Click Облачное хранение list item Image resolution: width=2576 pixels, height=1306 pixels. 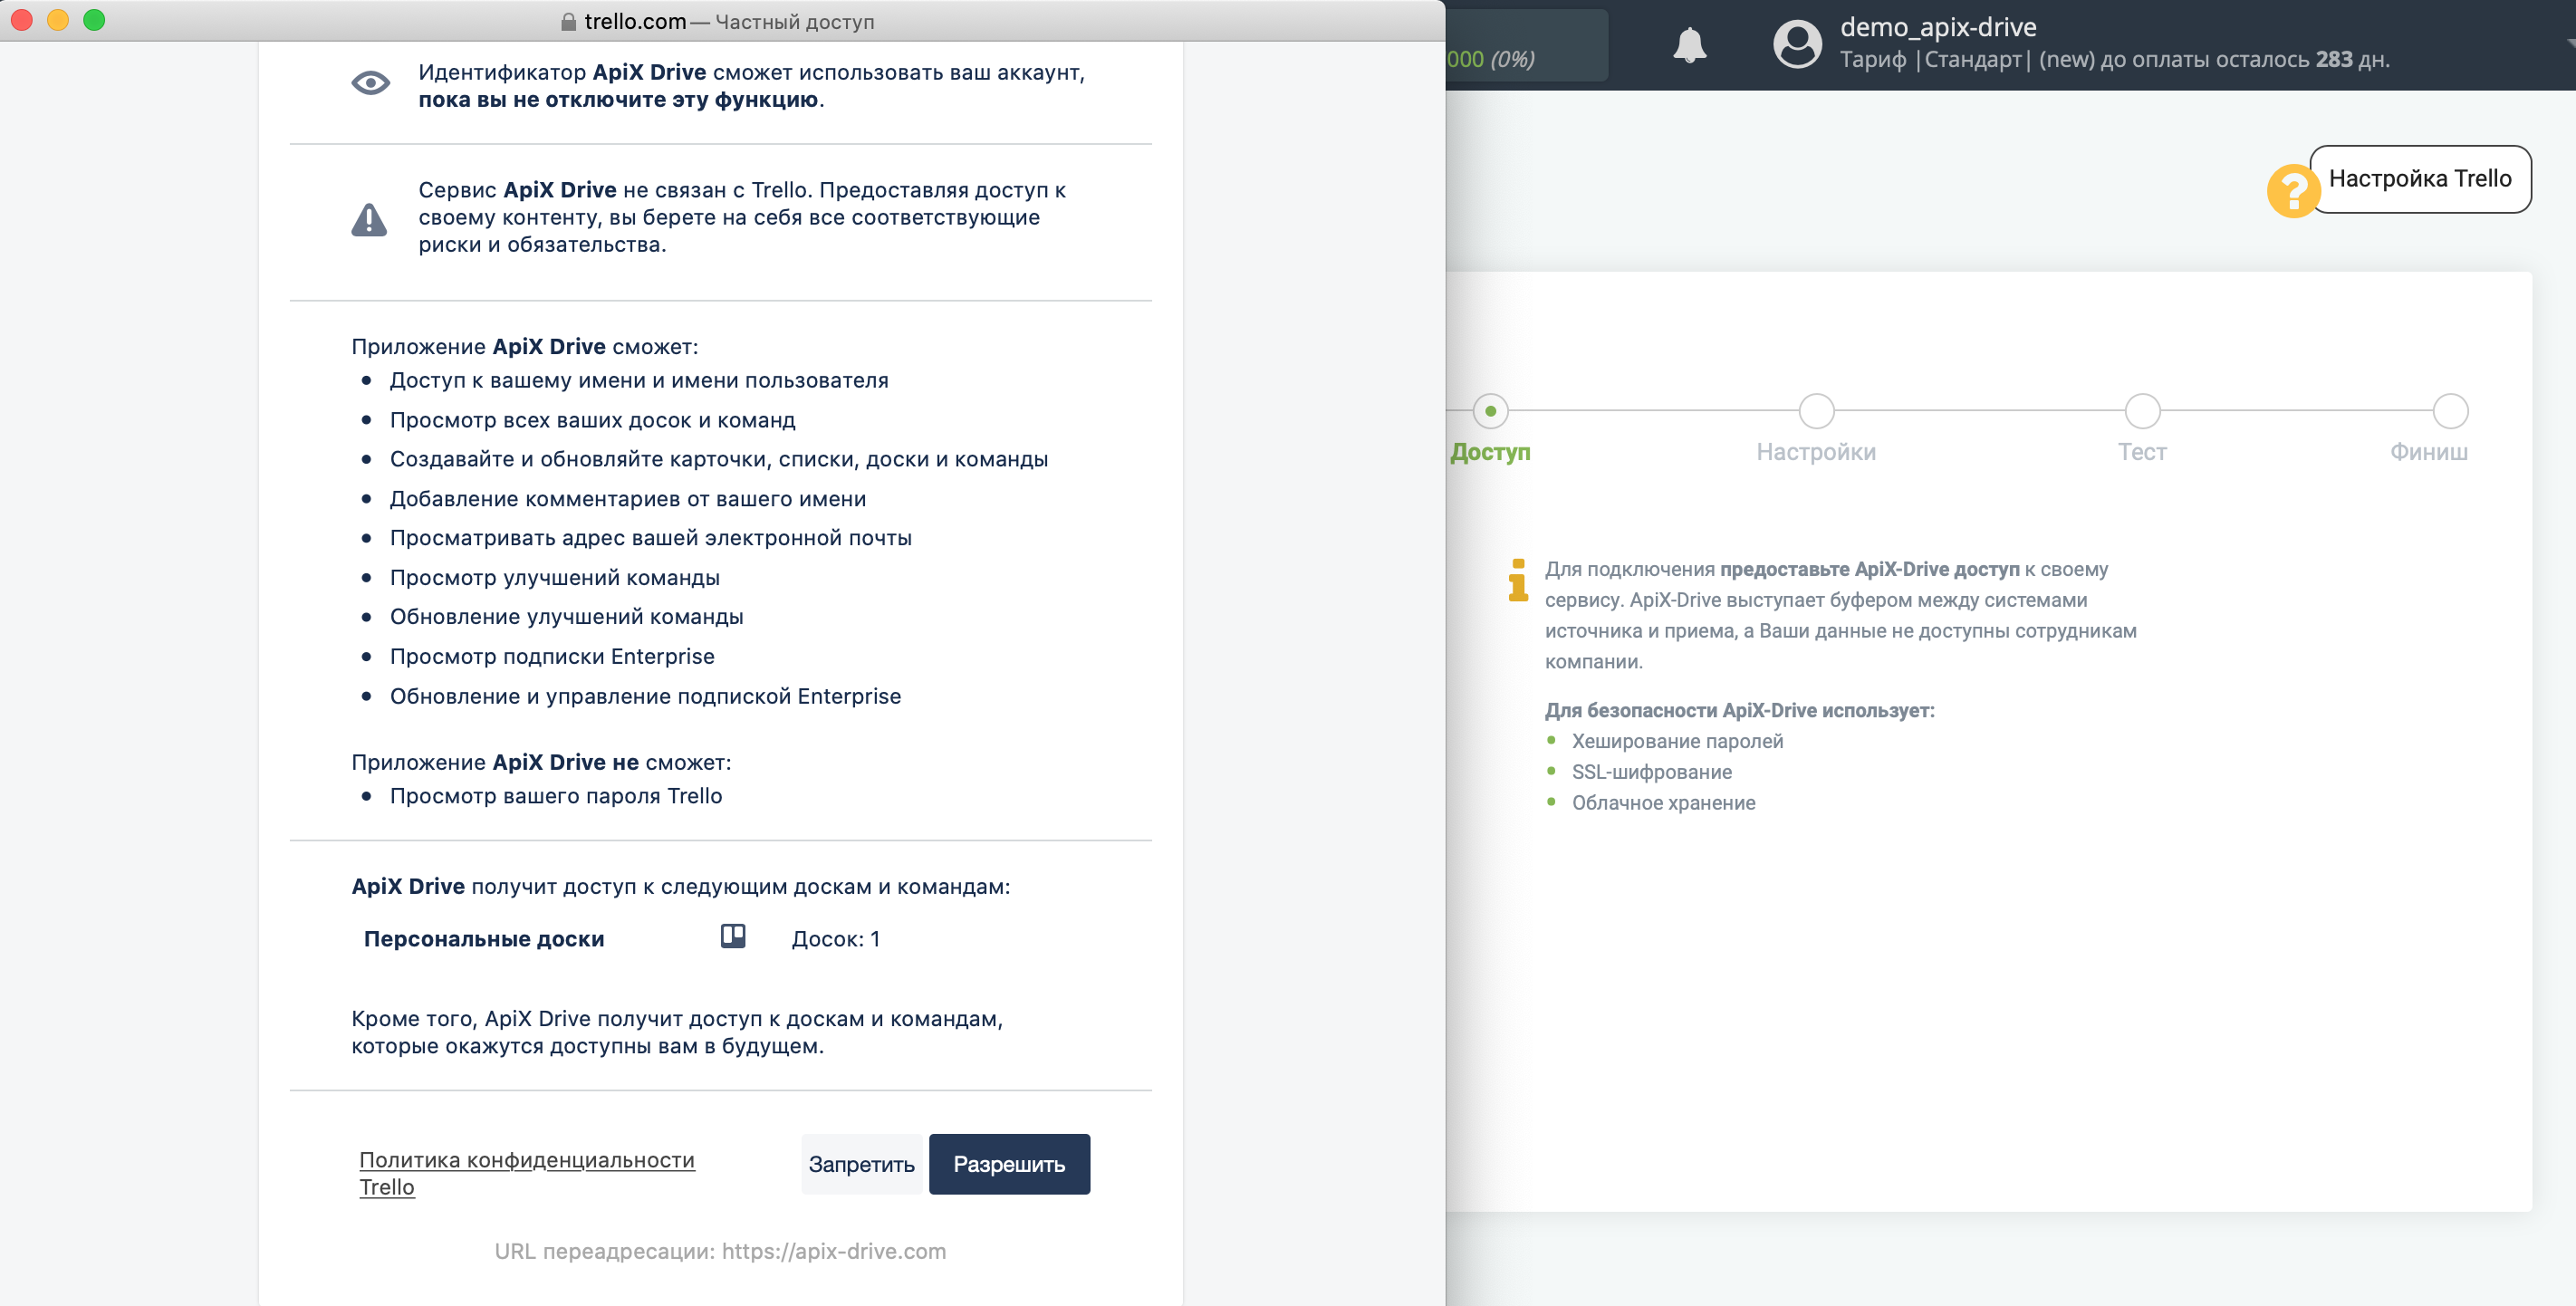(x=1663, y=803)
